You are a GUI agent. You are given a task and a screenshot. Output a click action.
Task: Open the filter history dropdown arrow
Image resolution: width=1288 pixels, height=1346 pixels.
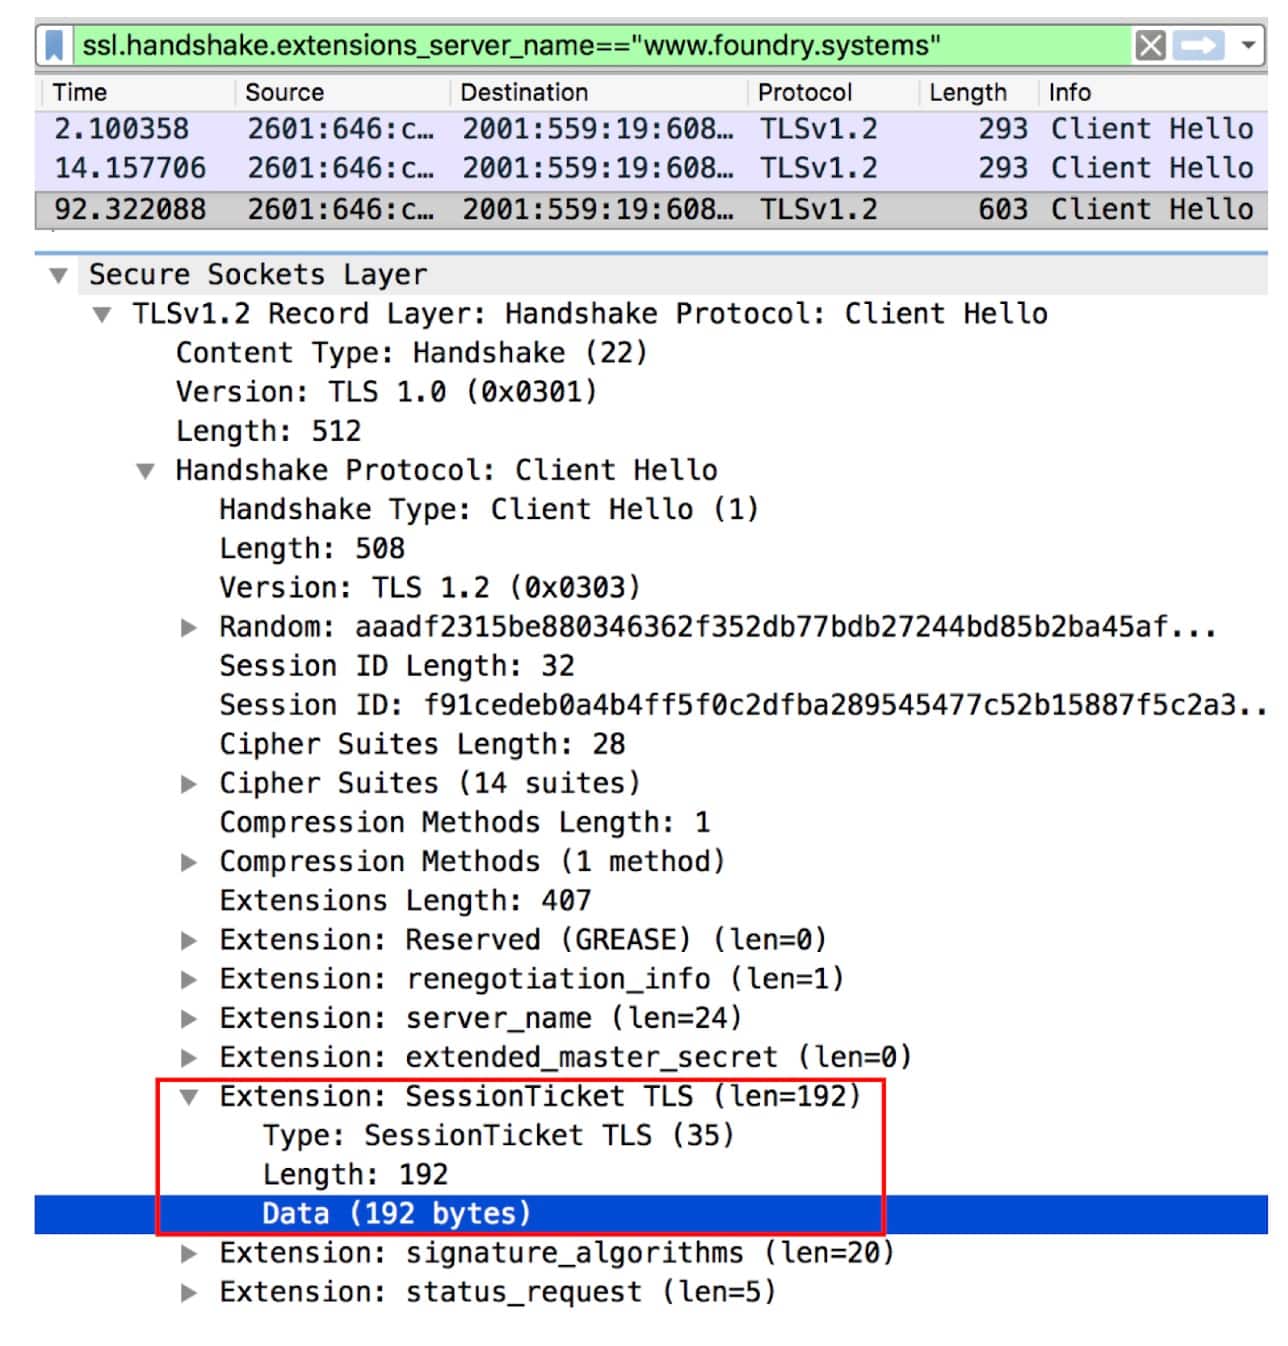(x=1248, y=45)
